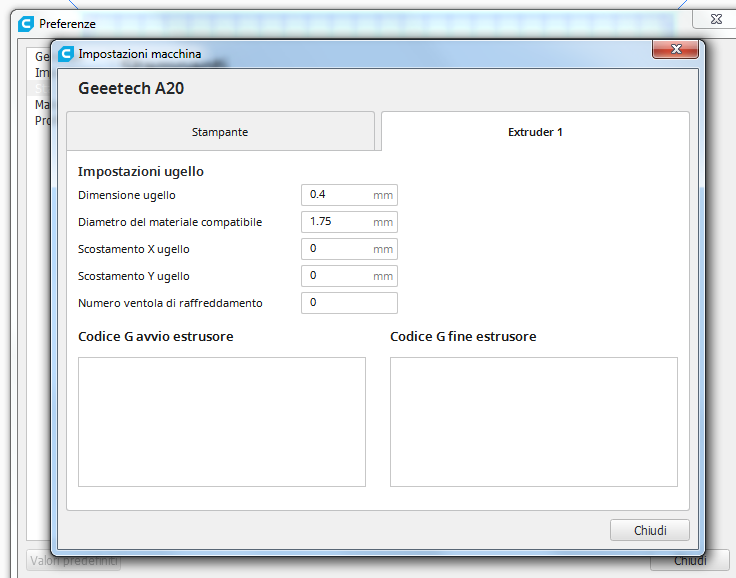
Task: Click the Cura icon in Preferenze title bar
Action: (x=26, y=23)
